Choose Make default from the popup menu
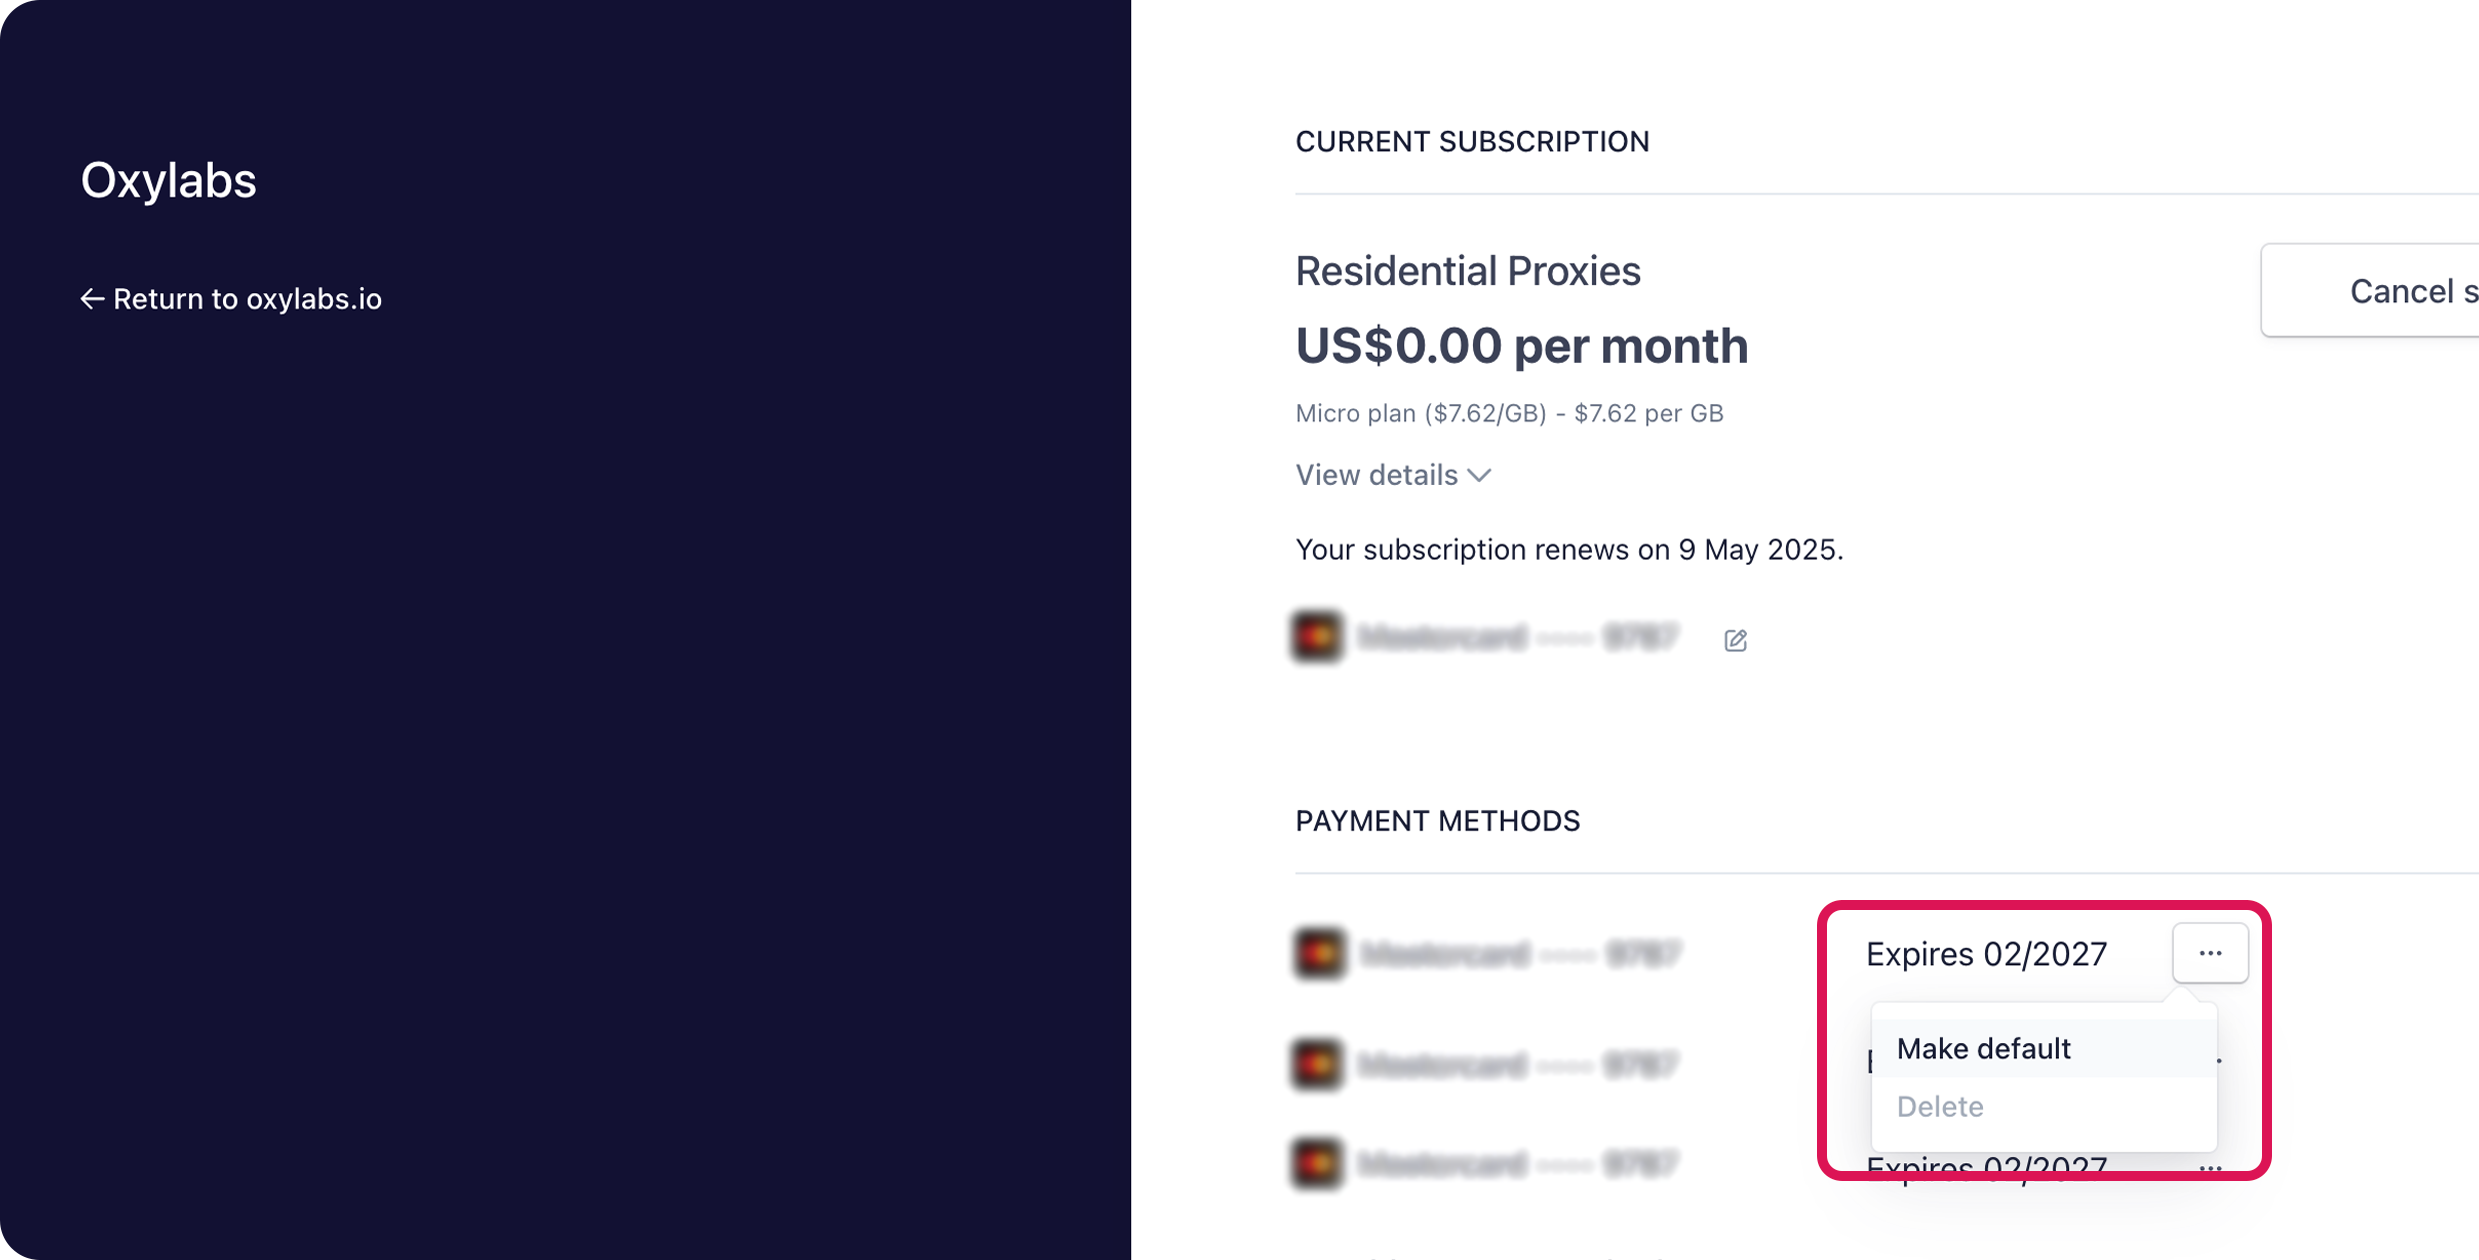The height and width of the screenshot is (1260, 2479). [x=1983, y=1049]
